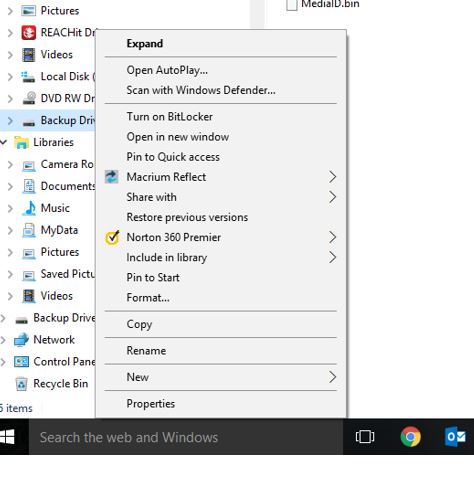Expand the Camera Roll tree node
The width and height of the screenshot is (474, 487).
point(10,164)
